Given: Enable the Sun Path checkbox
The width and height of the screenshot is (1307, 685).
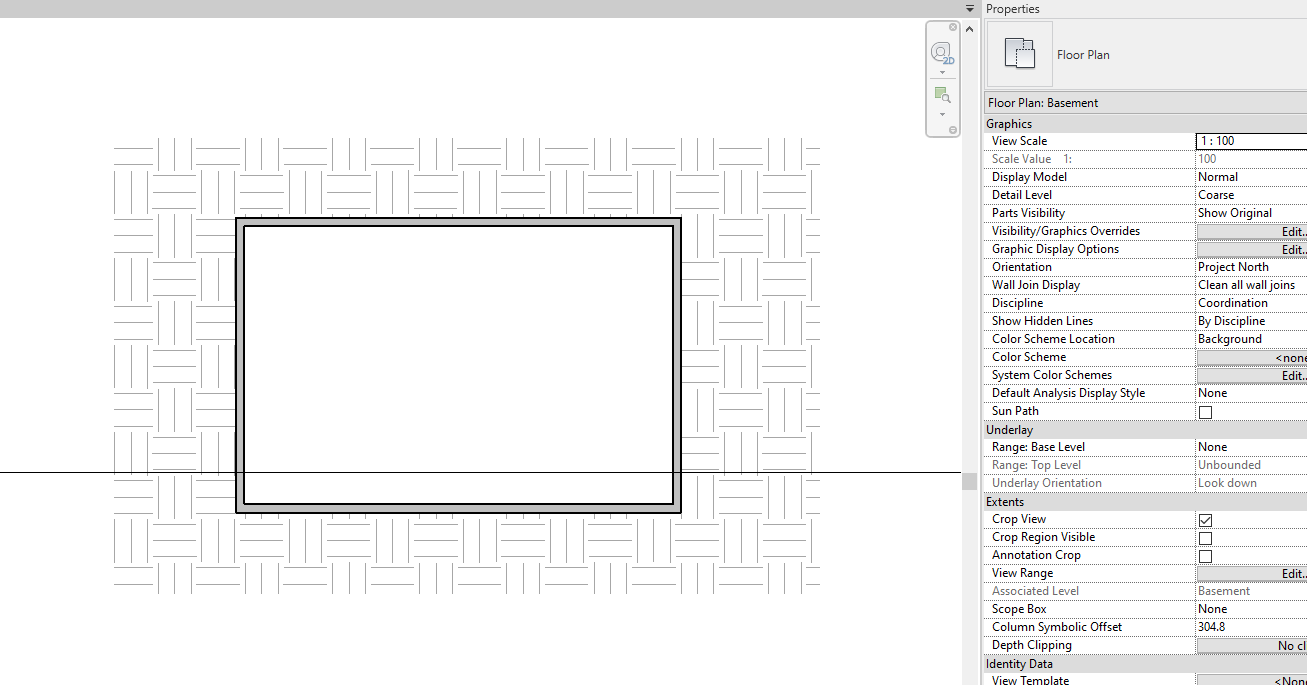Looking at the screenshot, I should (x=1205, y=411).
